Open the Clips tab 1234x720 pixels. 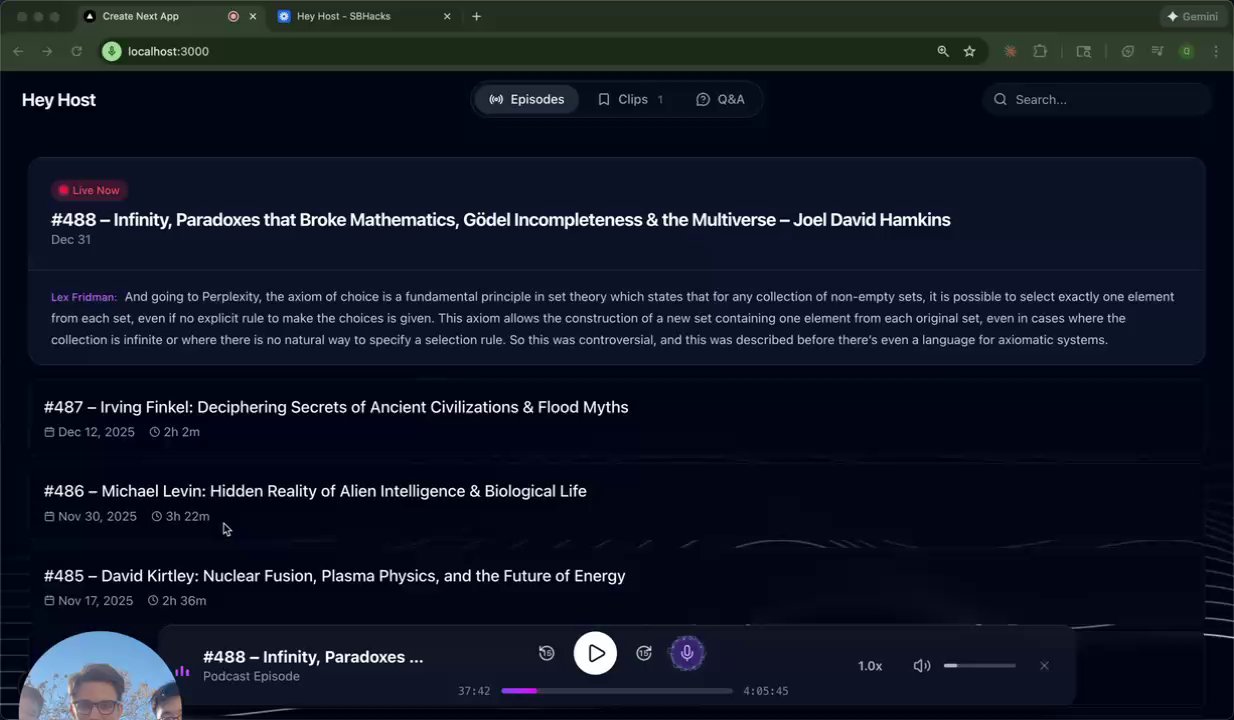tap(631, 99)
